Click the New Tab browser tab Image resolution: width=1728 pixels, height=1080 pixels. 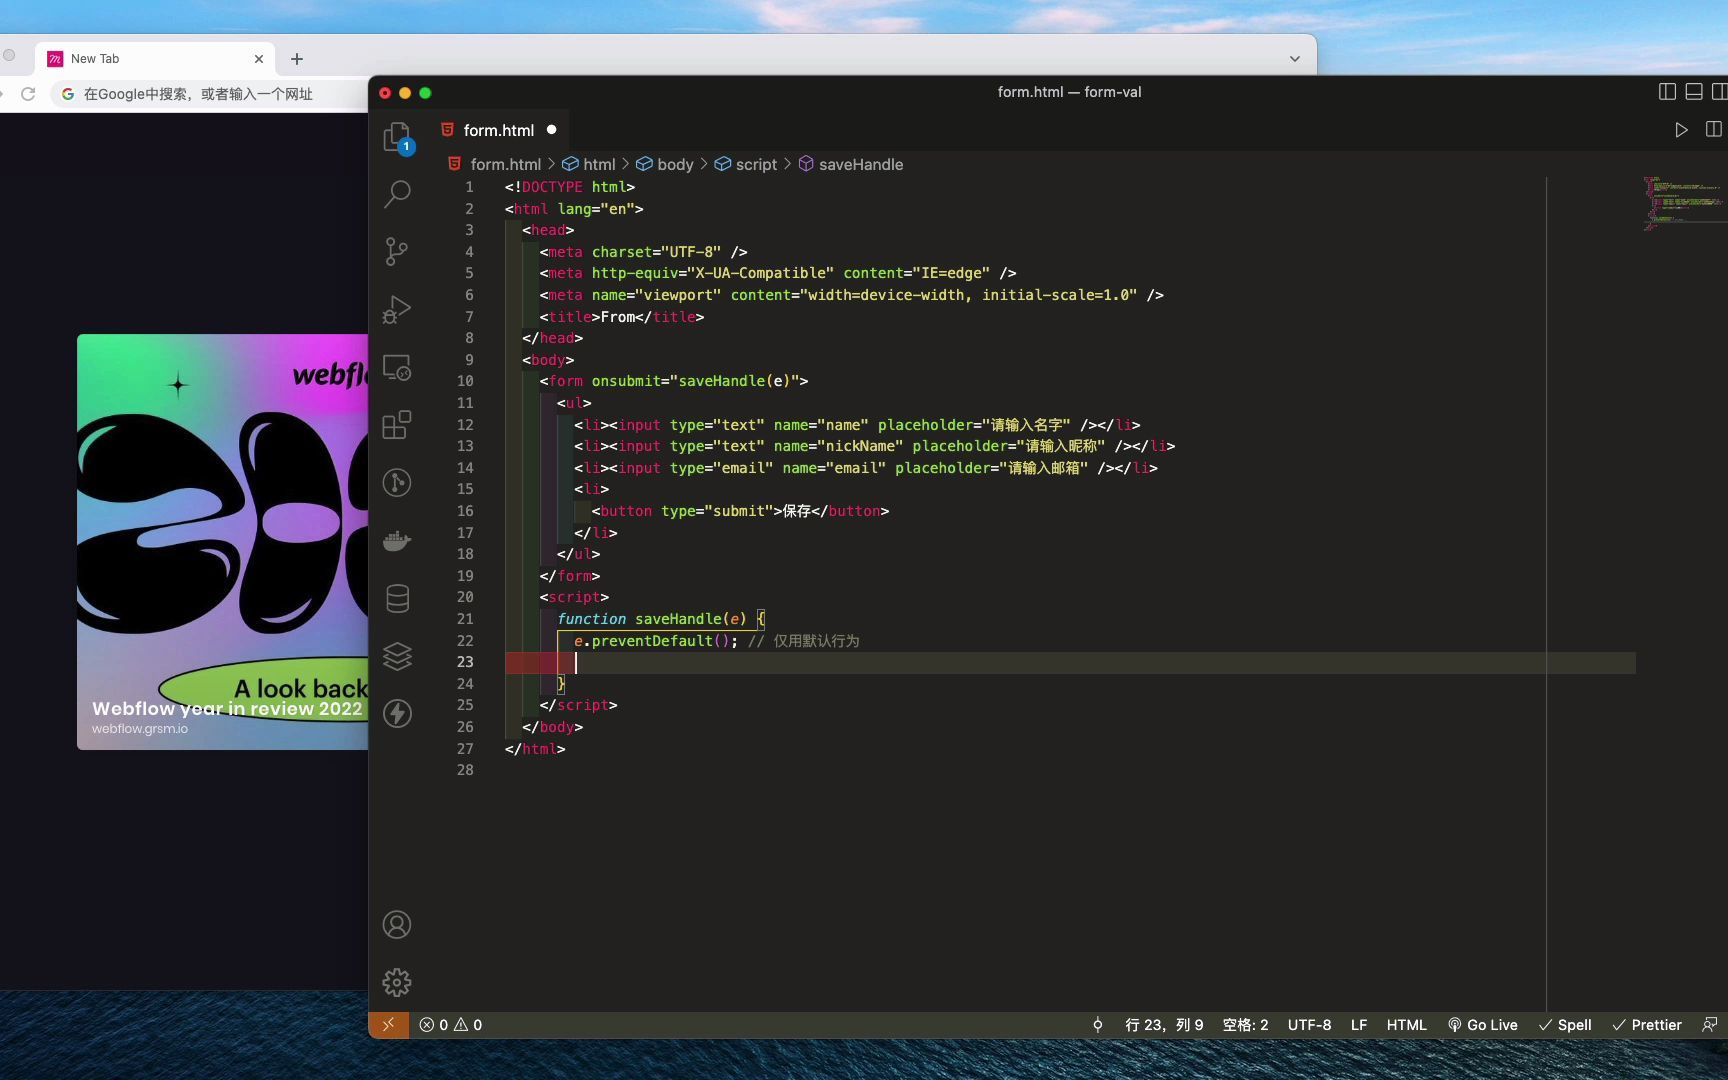[154, 59]
